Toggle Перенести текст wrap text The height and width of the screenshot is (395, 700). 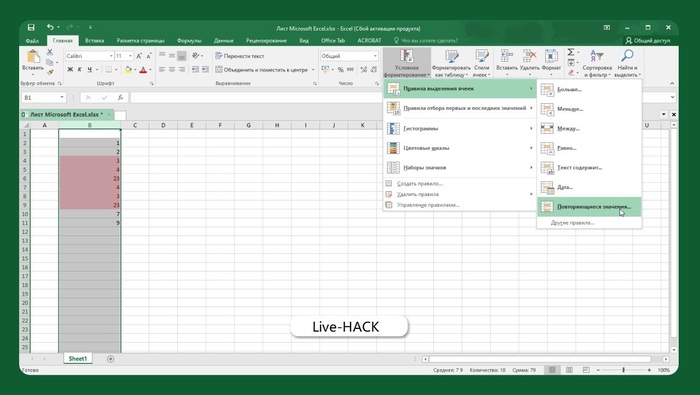[x=240, y=56]
